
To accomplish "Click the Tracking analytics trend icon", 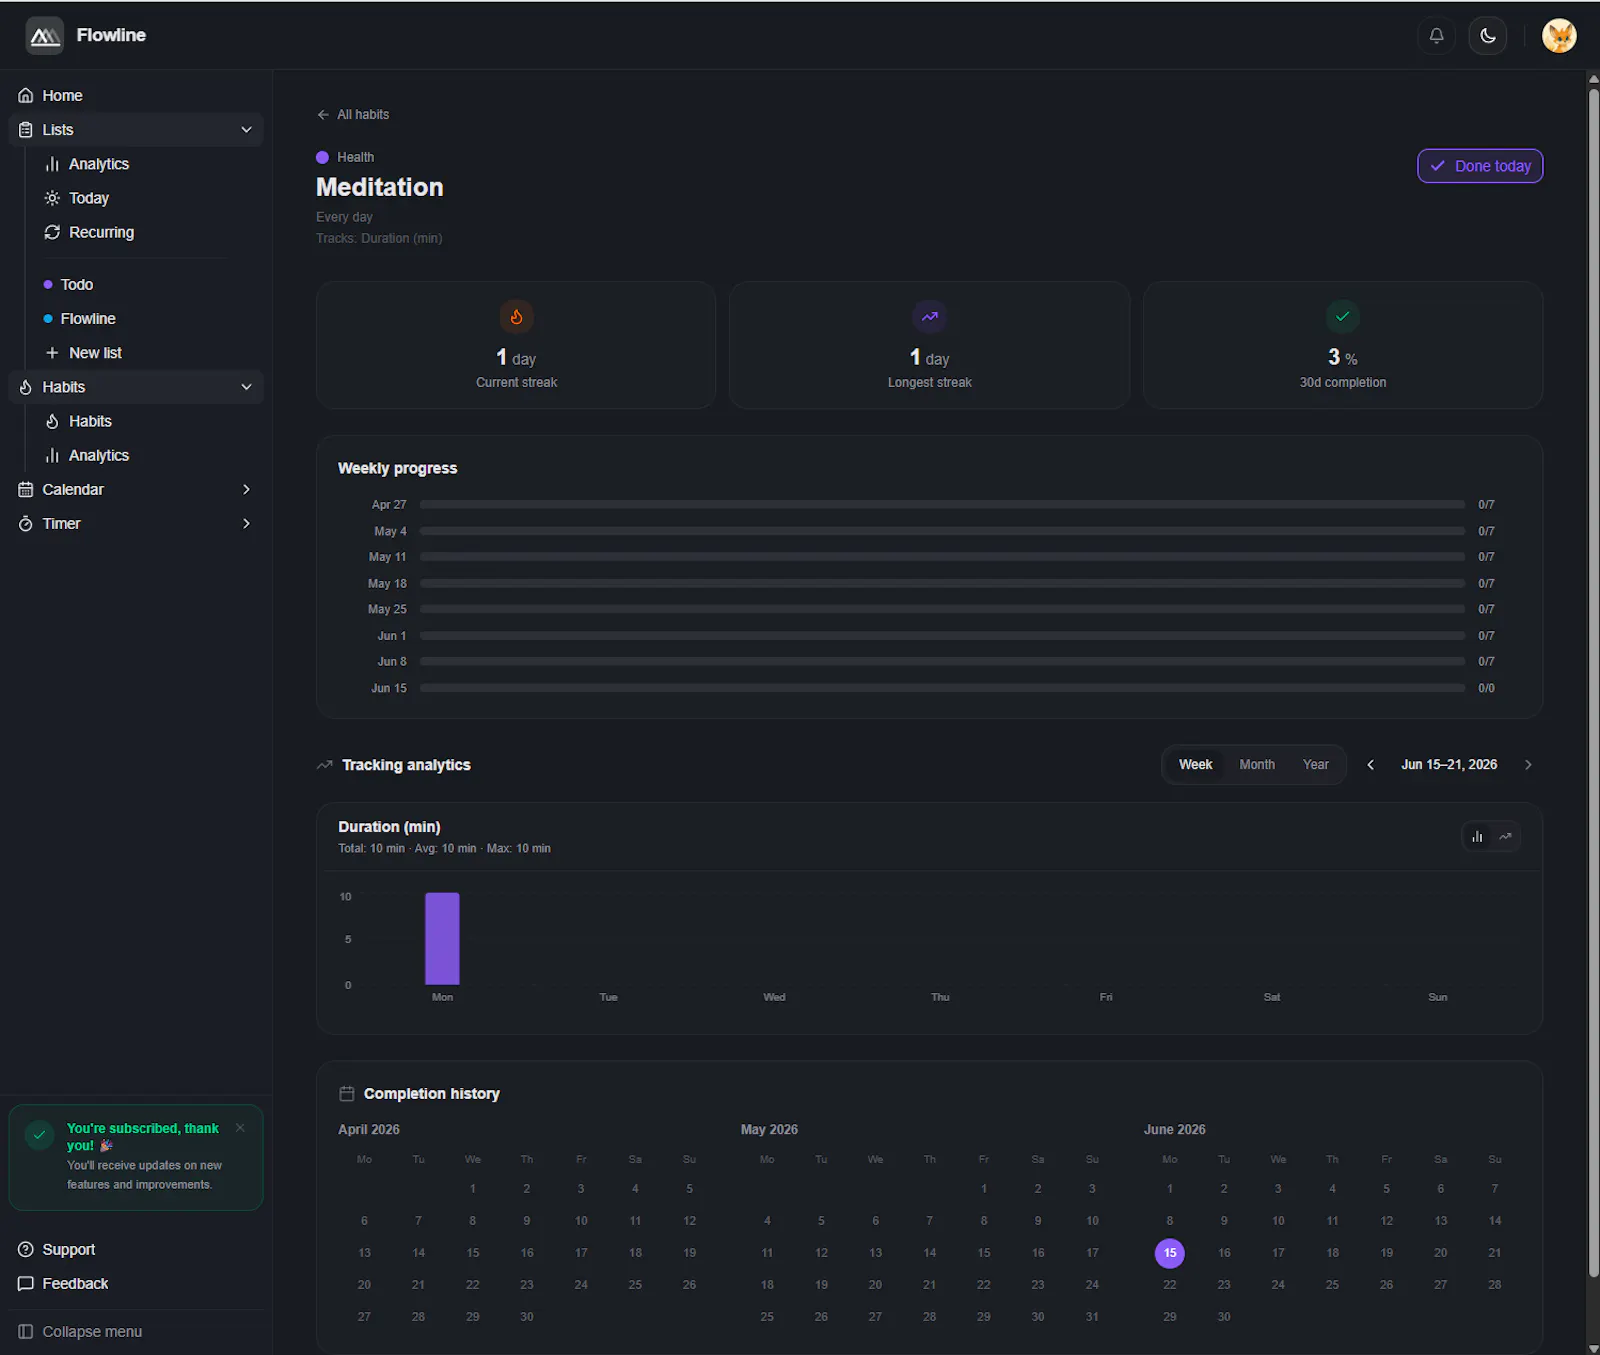I will 325,765.
